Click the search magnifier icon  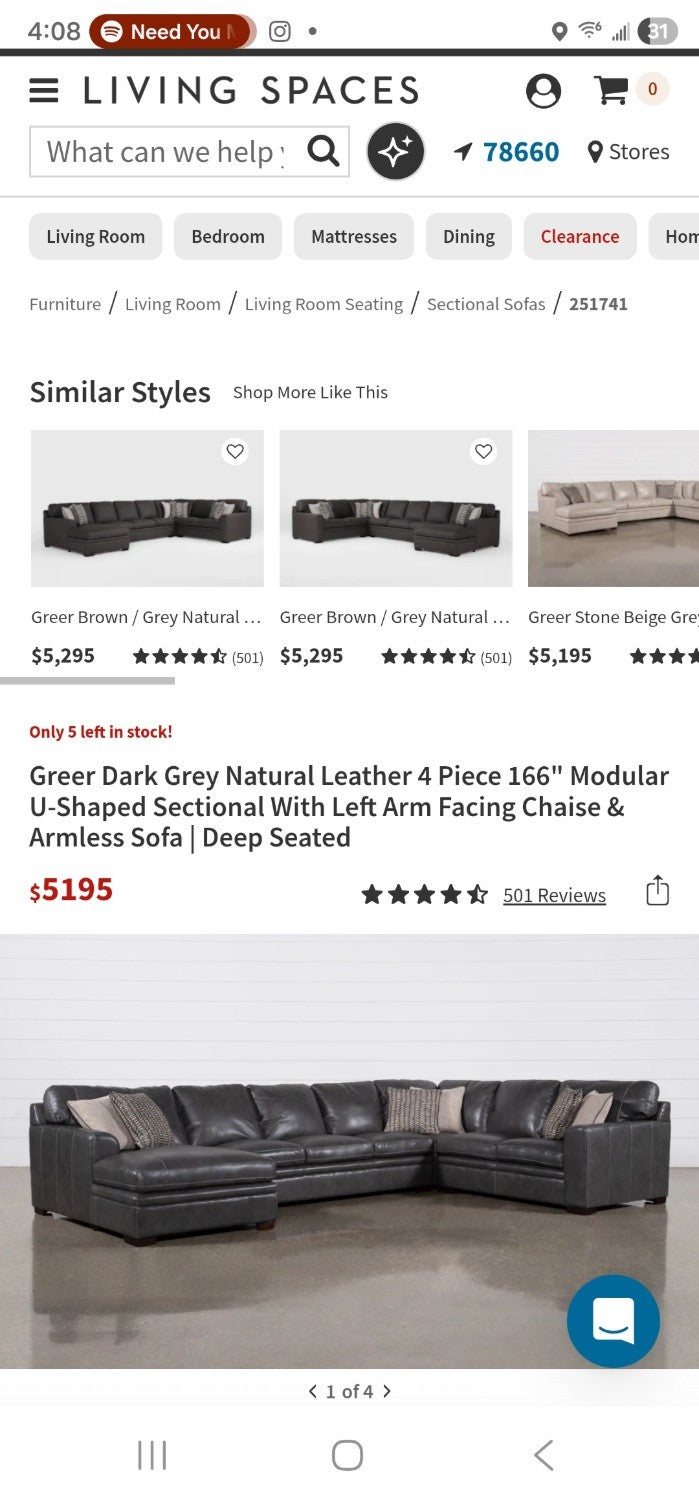coord(322,150)
